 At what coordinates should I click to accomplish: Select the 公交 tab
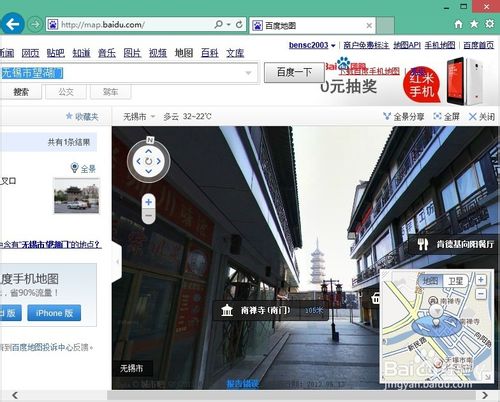coord(66,92)
